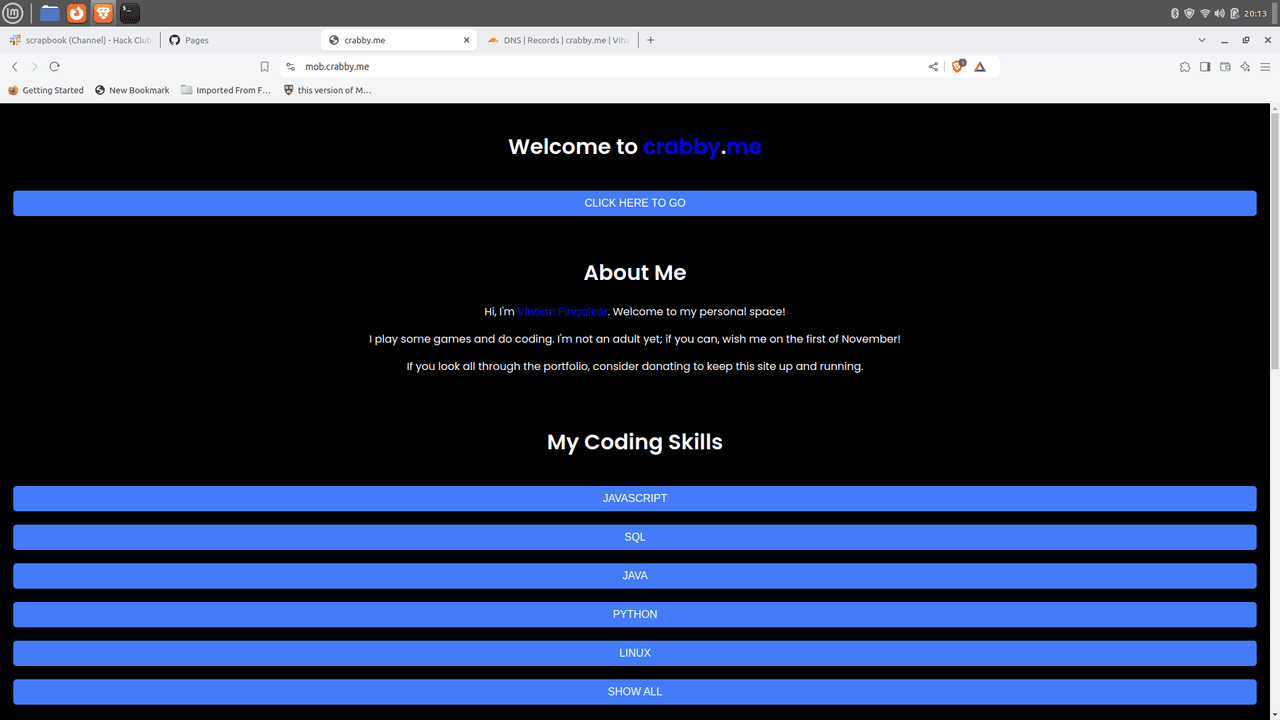Click the address bar URL field
The height and width of the screenshot is (720, 1280).
point(600,67)
